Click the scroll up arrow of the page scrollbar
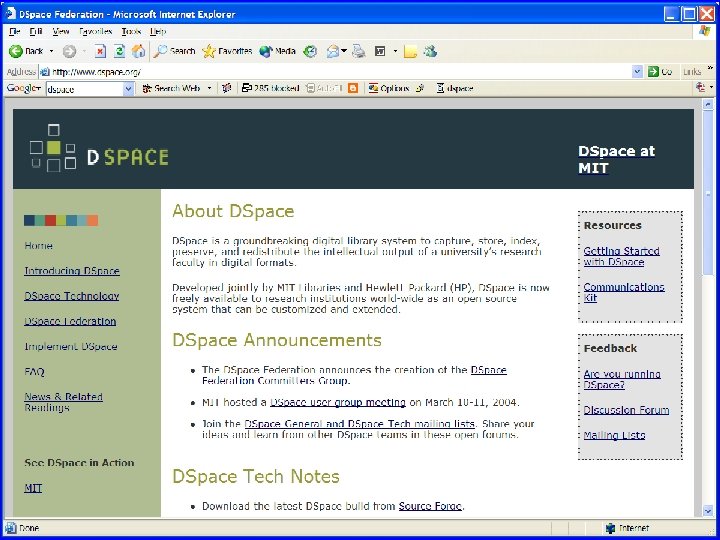Screen dimensions: 720x540 coord(708,105)
